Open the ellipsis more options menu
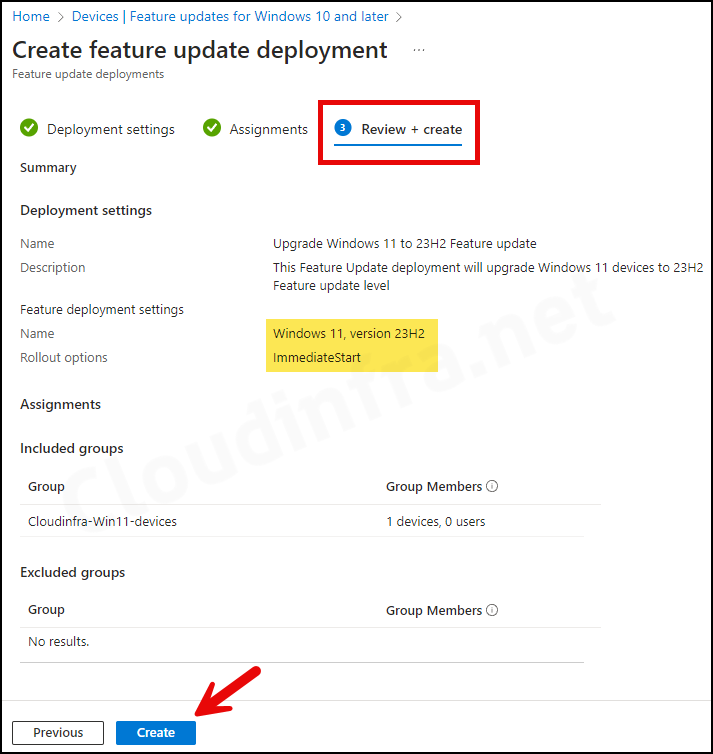Image resolution: width=713 pixels, height=754 pixels. (419, 50)
